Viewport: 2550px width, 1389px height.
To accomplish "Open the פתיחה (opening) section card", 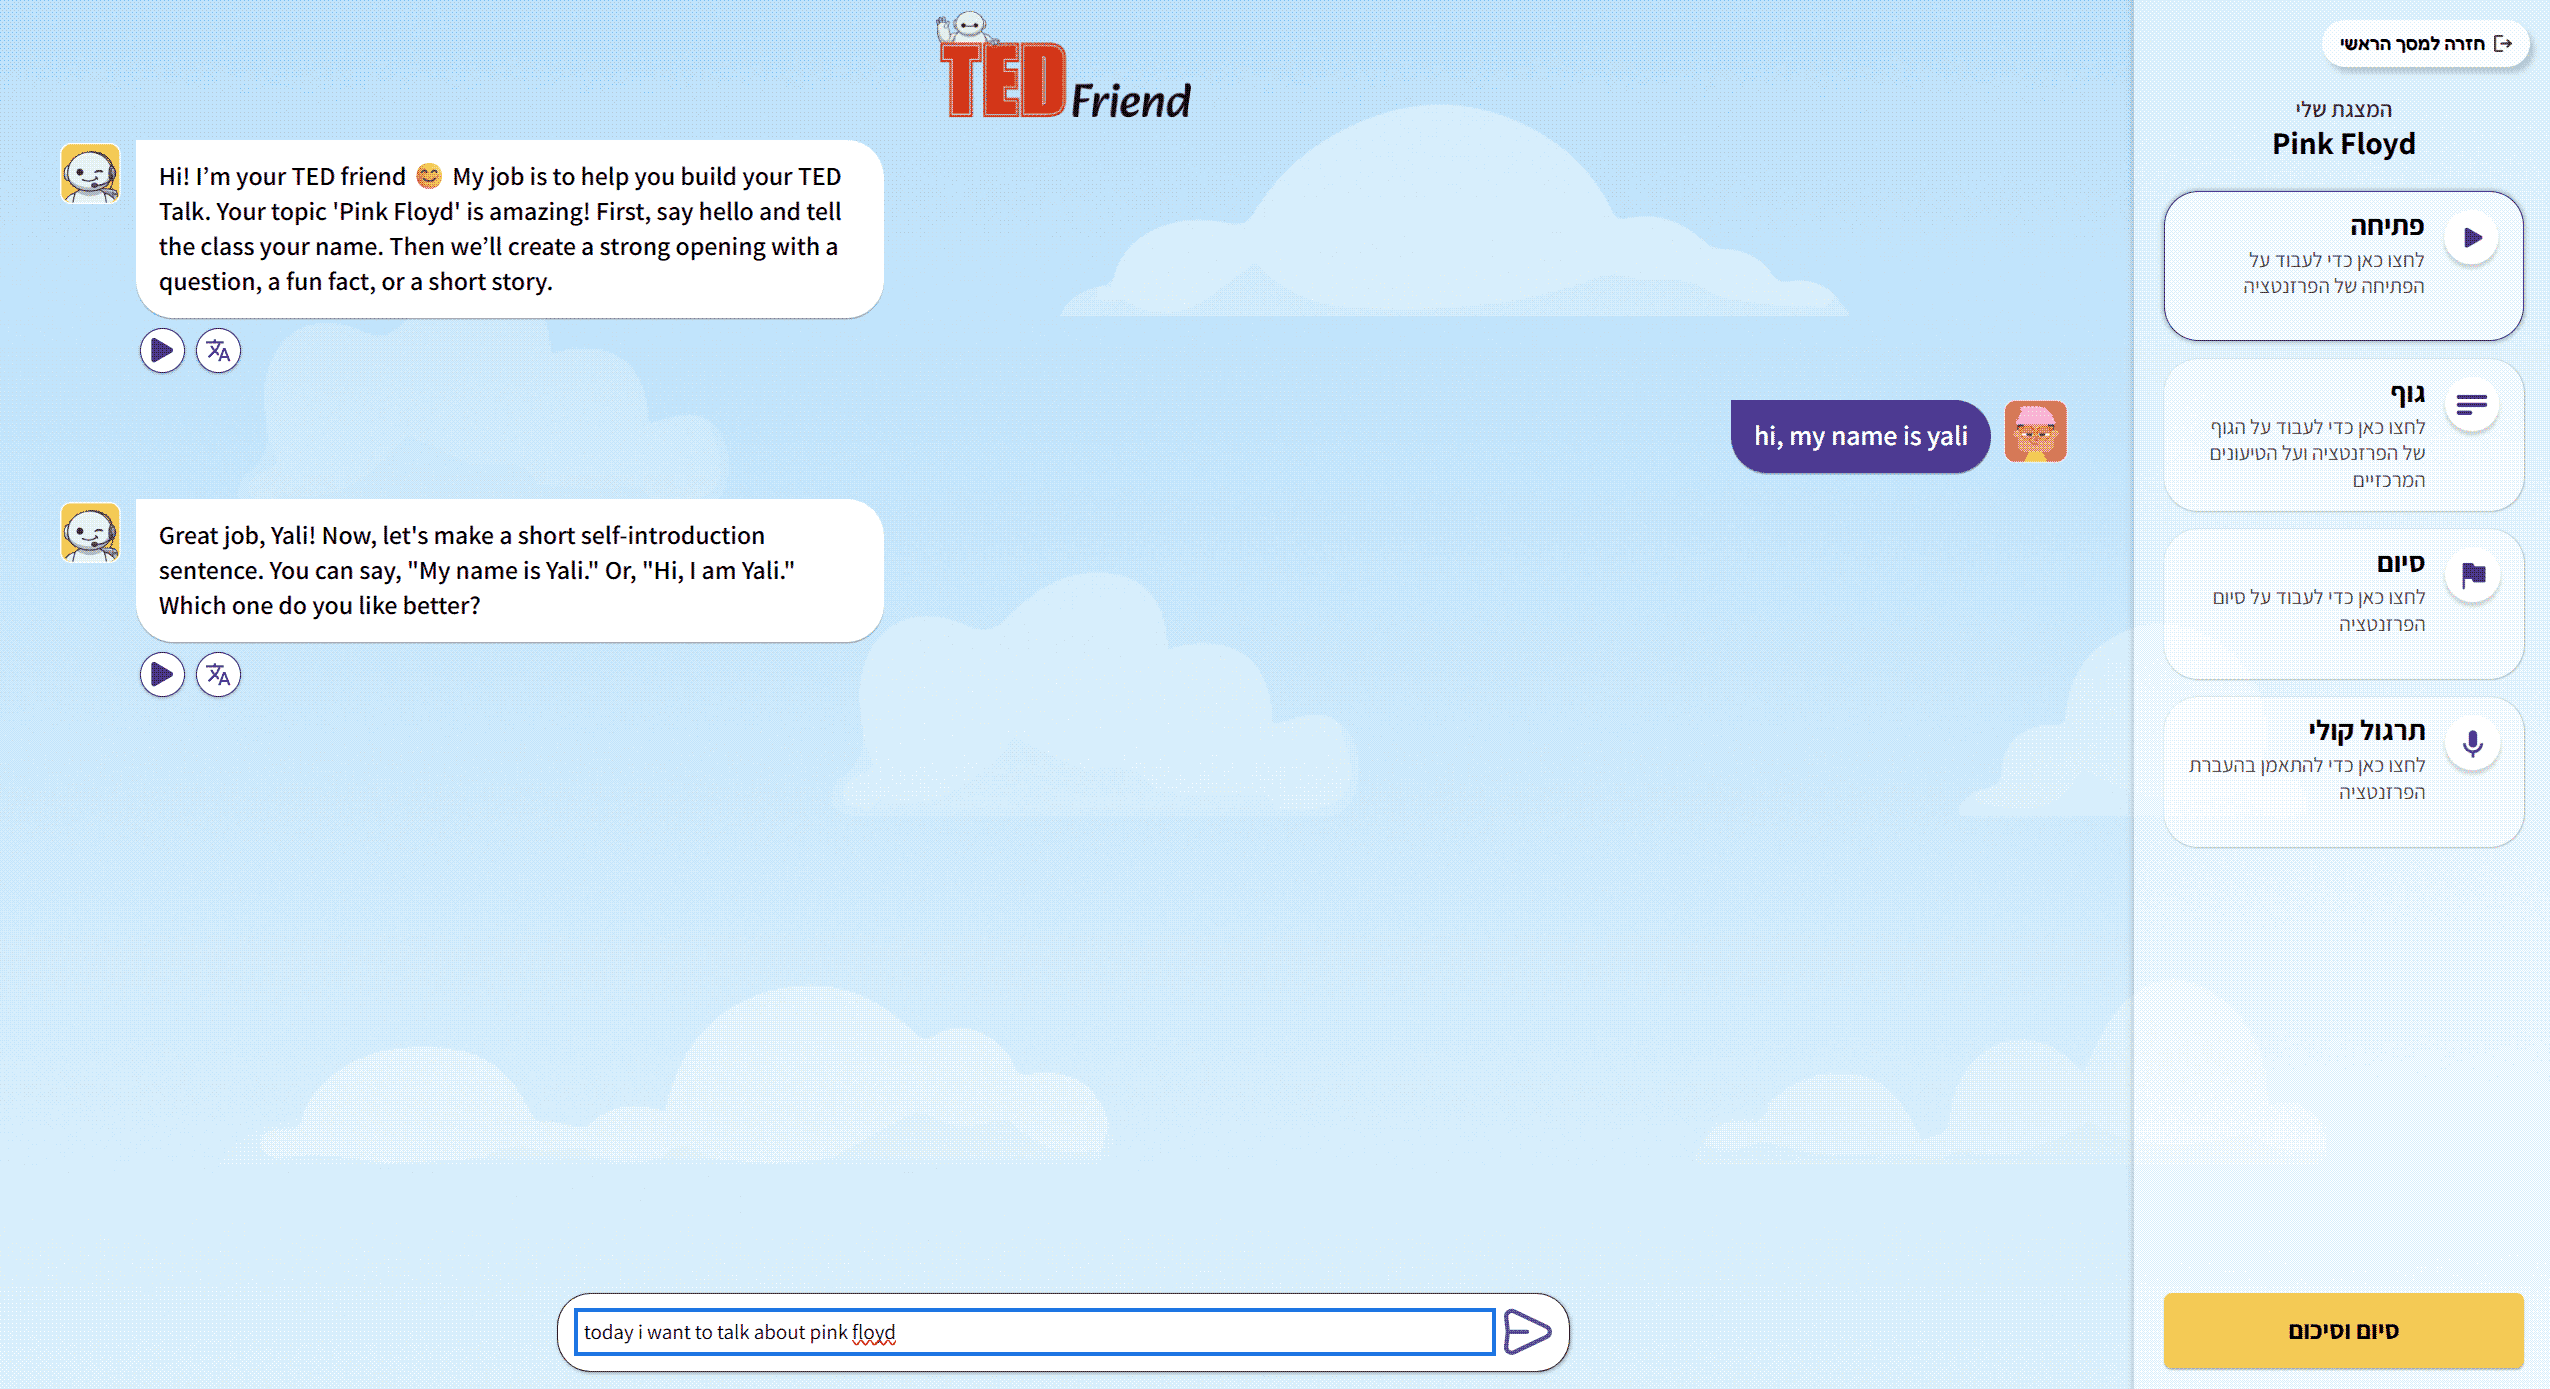I will tap(2343, 266).
